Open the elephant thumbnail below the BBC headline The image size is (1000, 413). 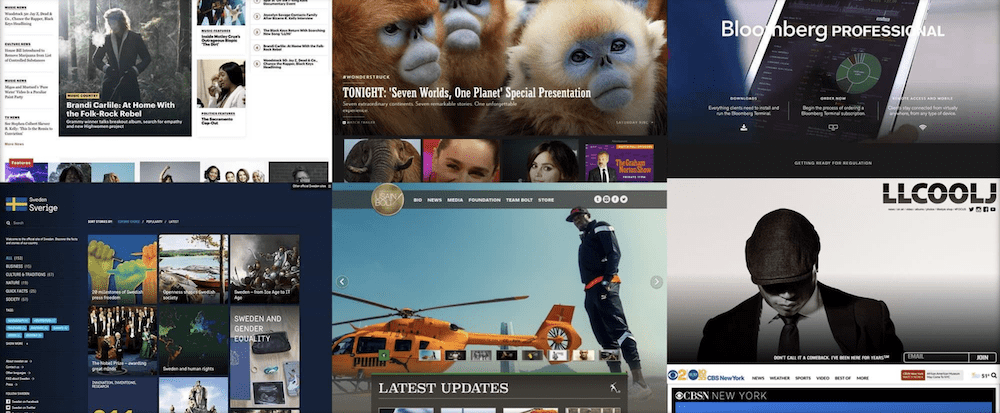[382, 161]
